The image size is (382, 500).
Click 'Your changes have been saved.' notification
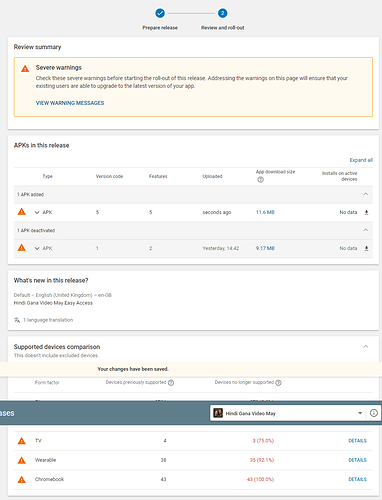(x=133, y=369)
